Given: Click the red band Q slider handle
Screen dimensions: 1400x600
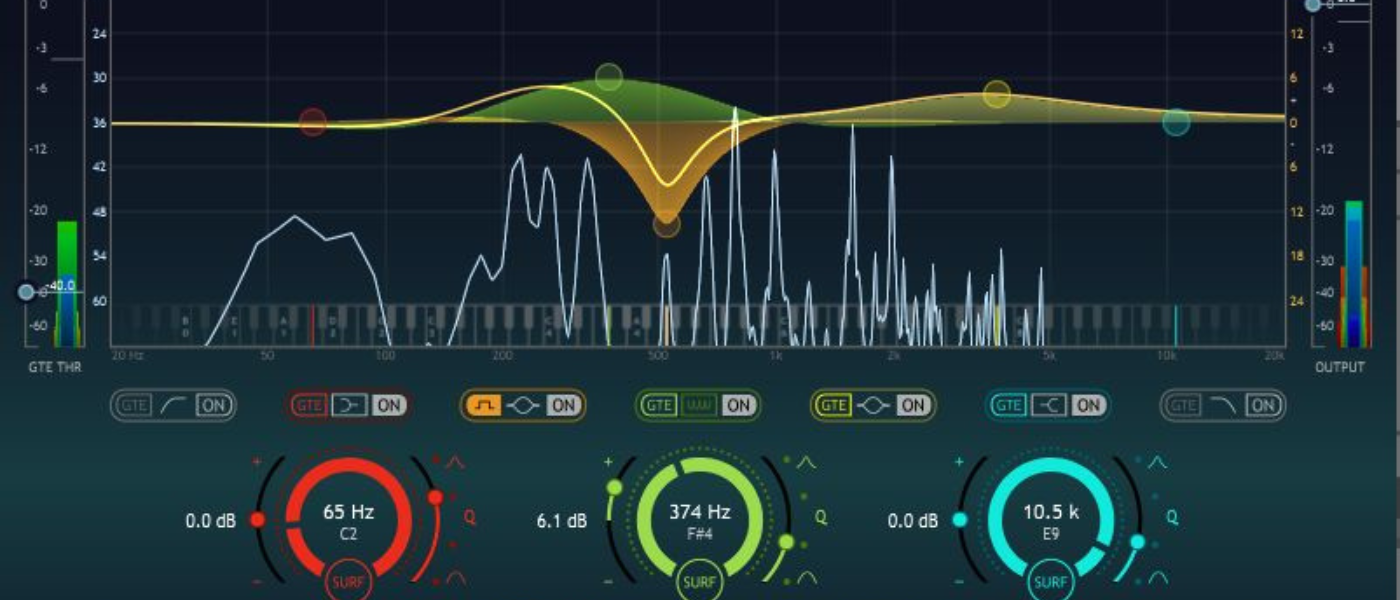Looking at the screenshot, I should pos(435,497).
